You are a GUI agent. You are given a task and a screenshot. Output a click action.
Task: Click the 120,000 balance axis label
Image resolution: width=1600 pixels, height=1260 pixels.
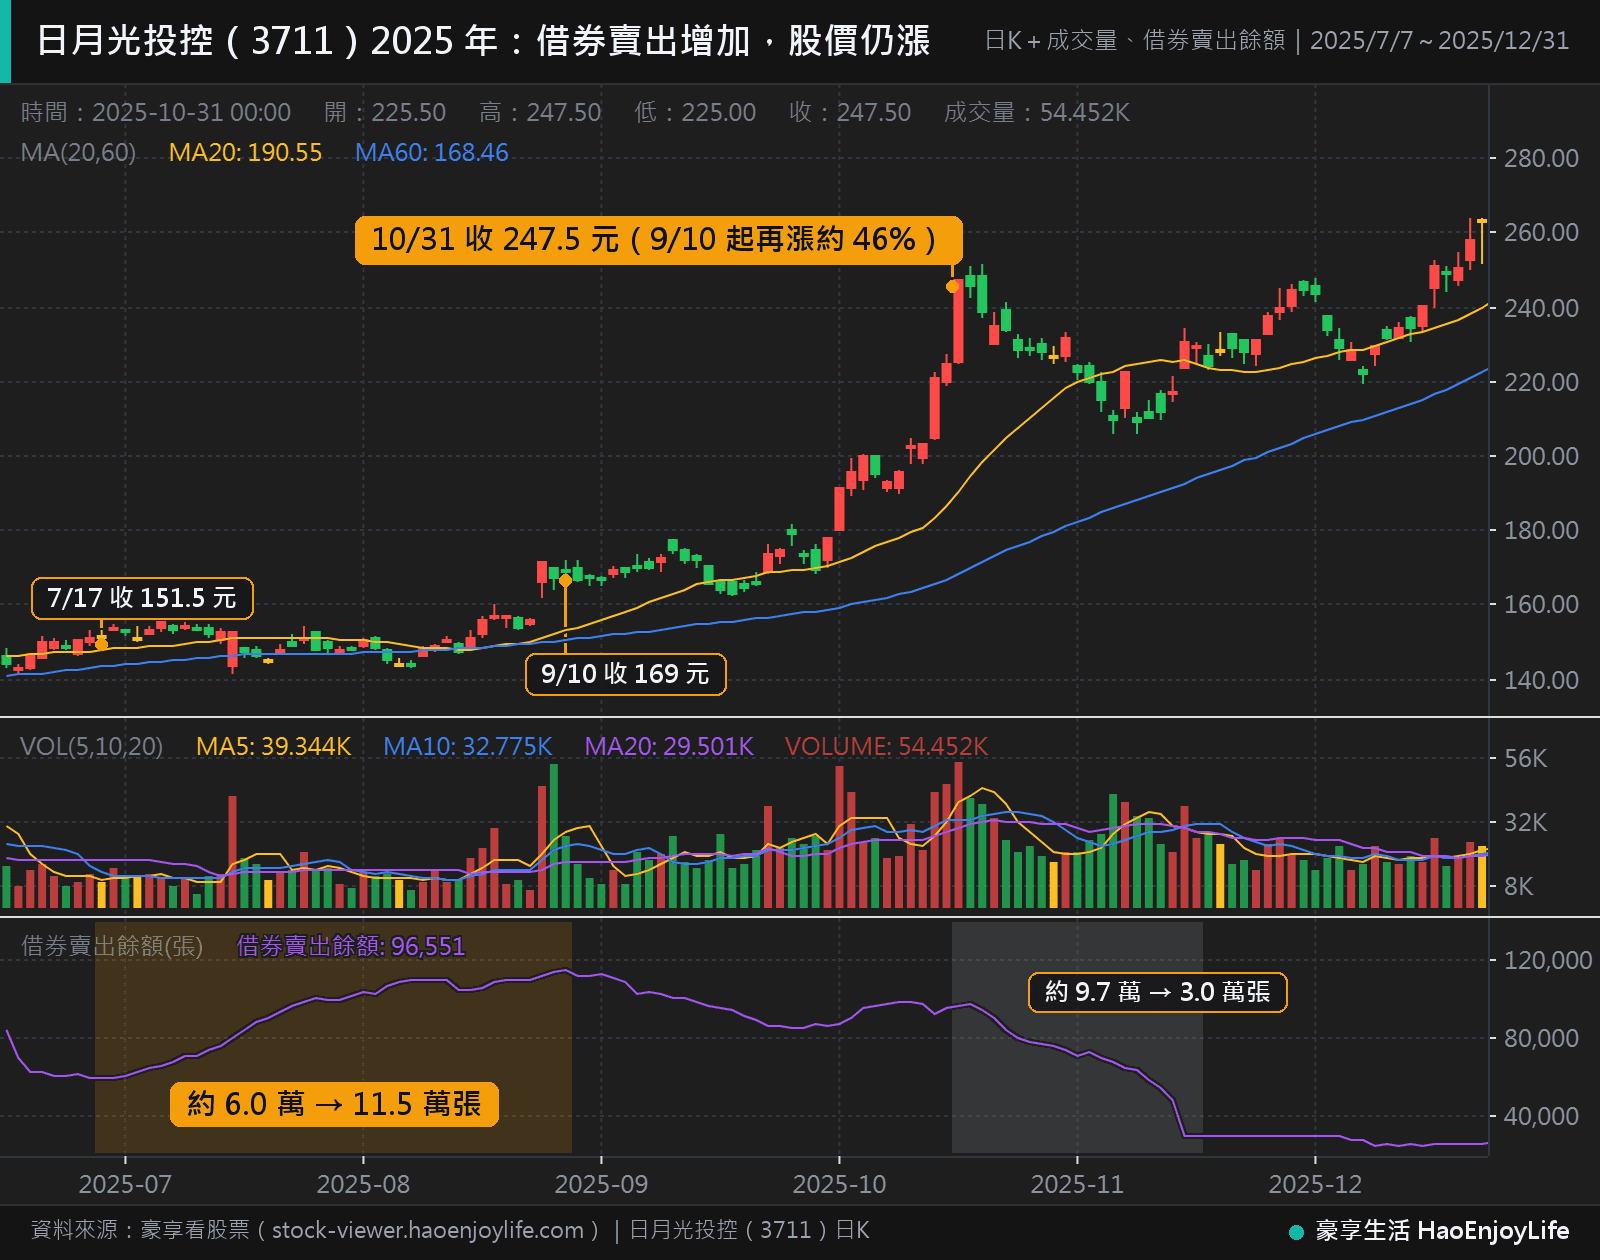coord(1548,960)
